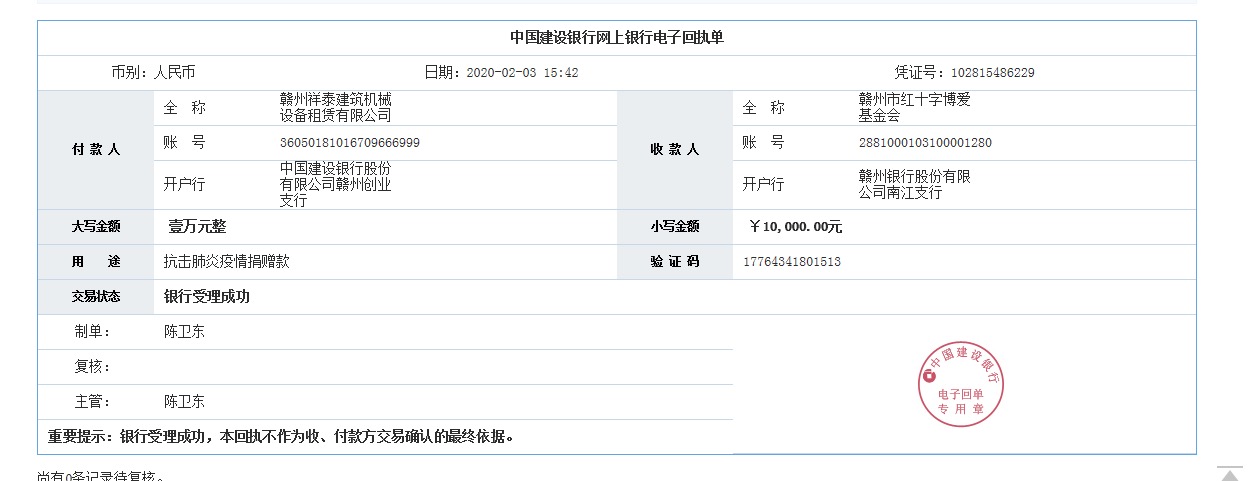Click the payer 全称 label
Screen dimensions: 1253x481
(184, 107)
